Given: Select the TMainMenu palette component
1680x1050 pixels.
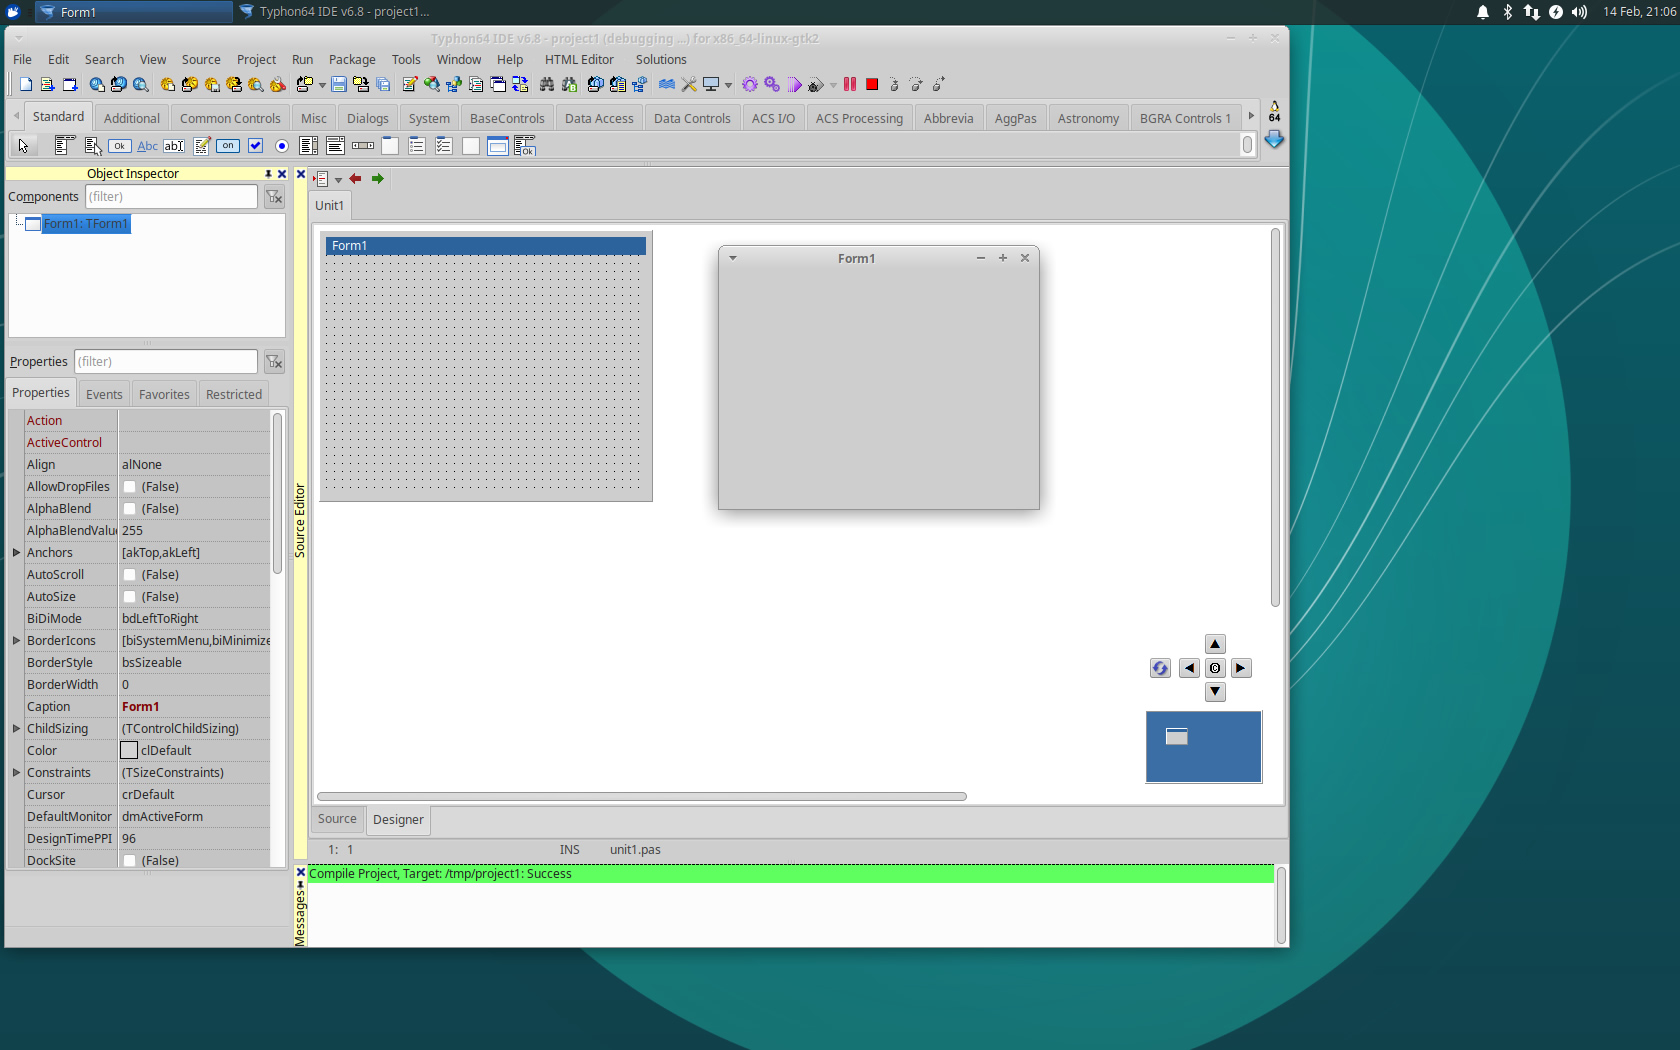Looking at the screenshot, I should click(x=66, y=146).
